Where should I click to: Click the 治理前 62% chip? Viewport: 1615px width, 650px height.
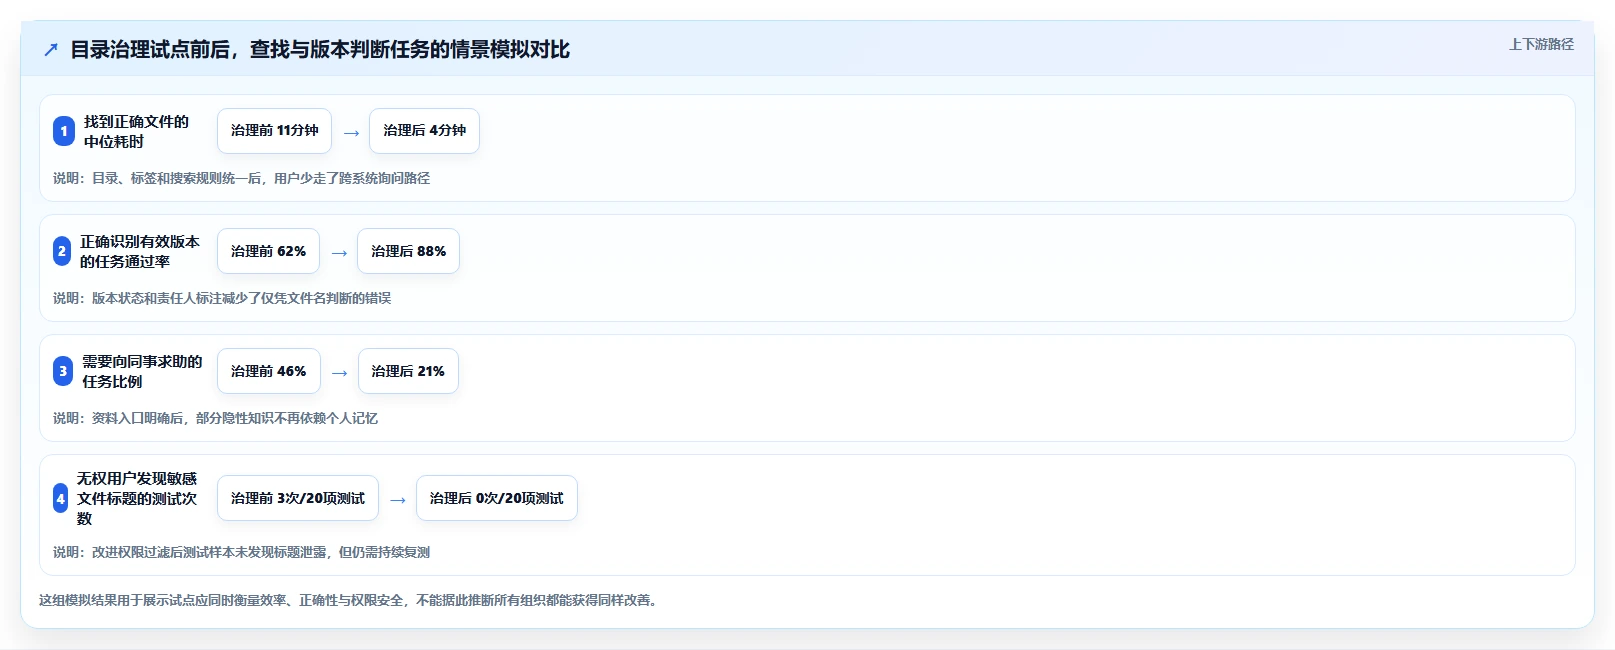(x=268, y=251)
